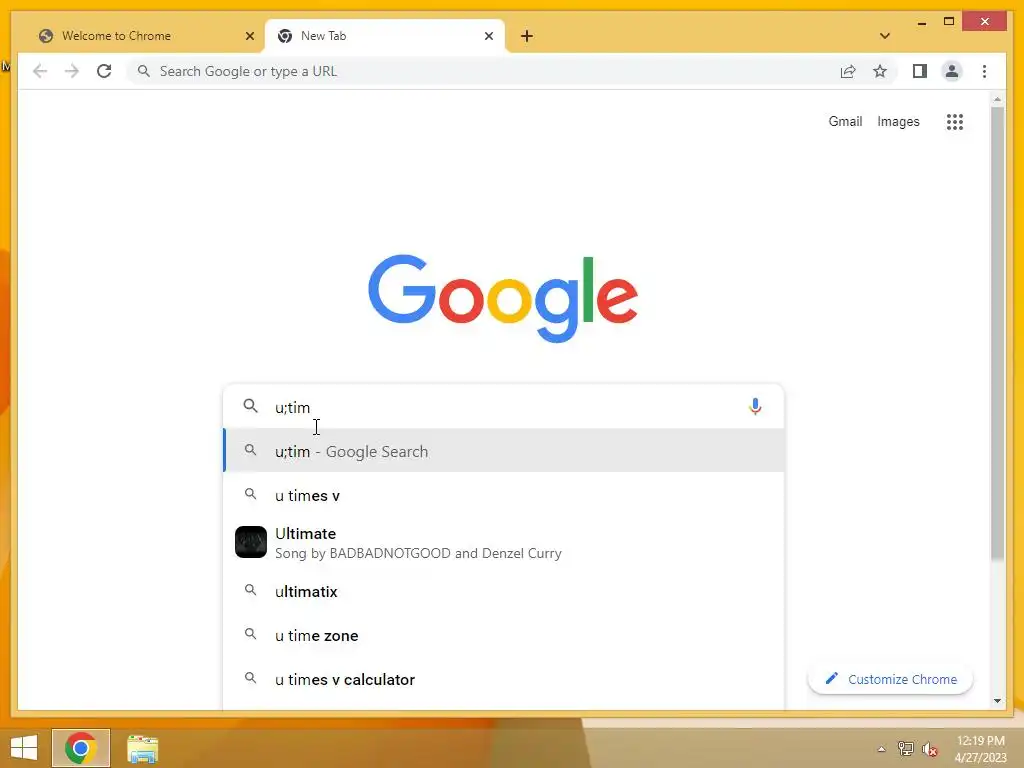Image resolution: width=1024 pixels, height=768 pixels.
Task: Click the browser back arrow
Action: (x=40, y=71)
